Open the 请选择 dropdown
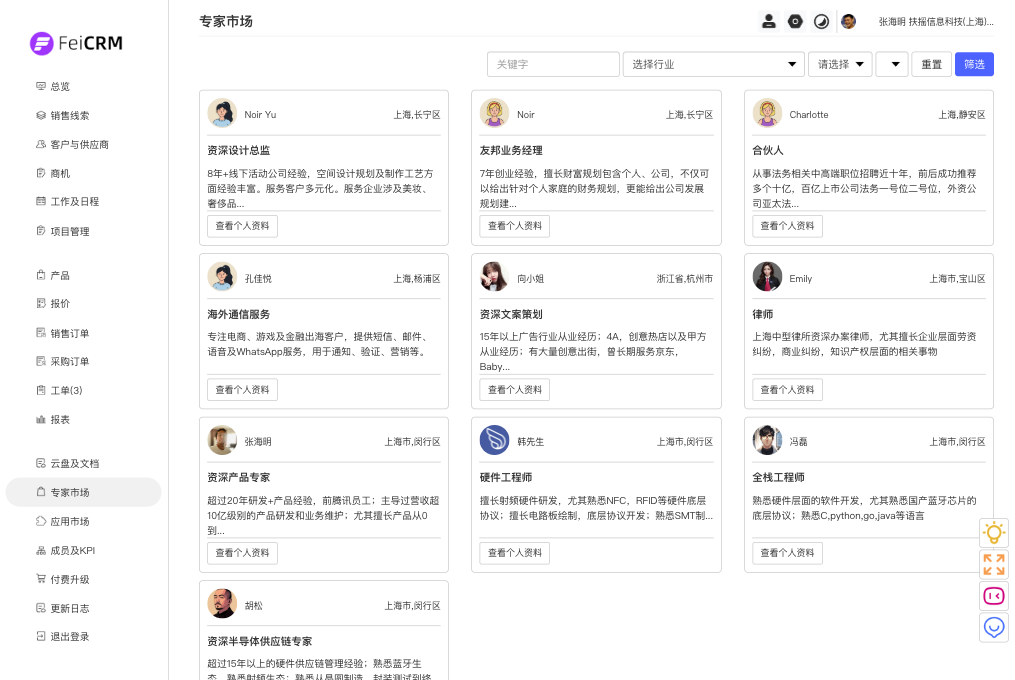 [840, 64]
